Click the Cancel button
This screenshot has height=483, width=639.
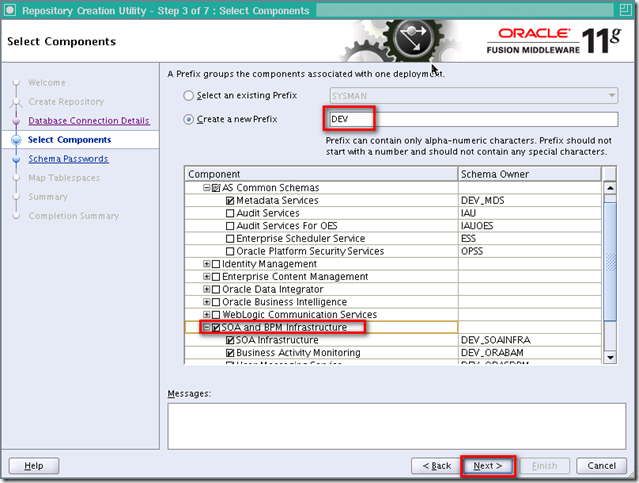601,465
